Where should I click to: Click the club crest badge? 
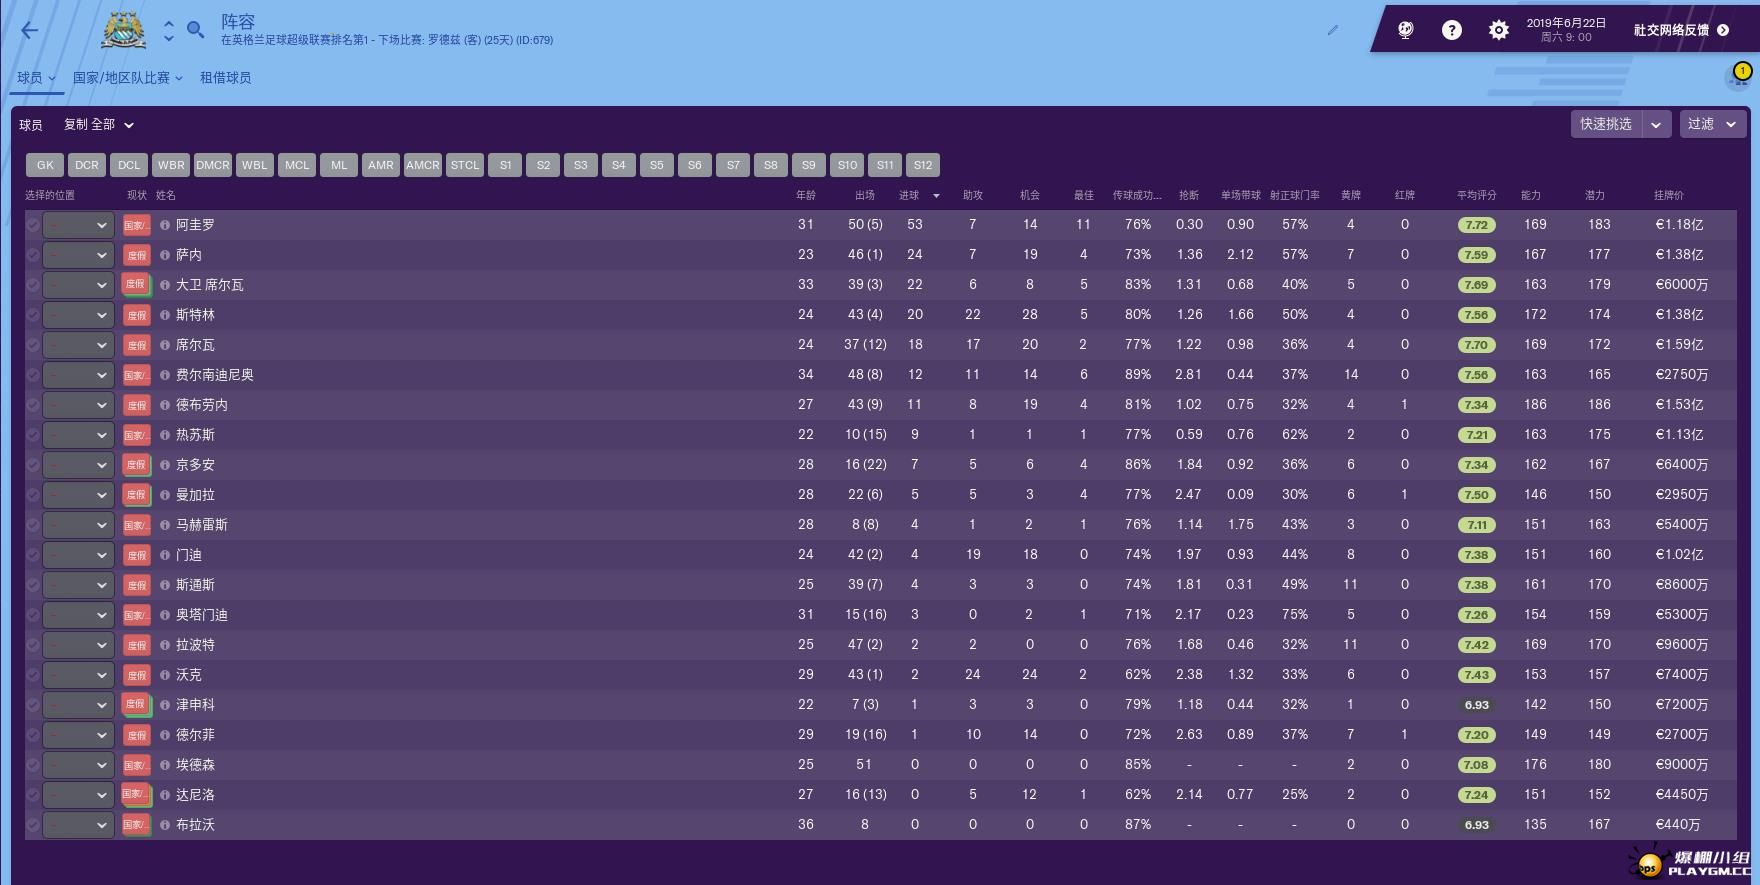[x=124, y=31]
